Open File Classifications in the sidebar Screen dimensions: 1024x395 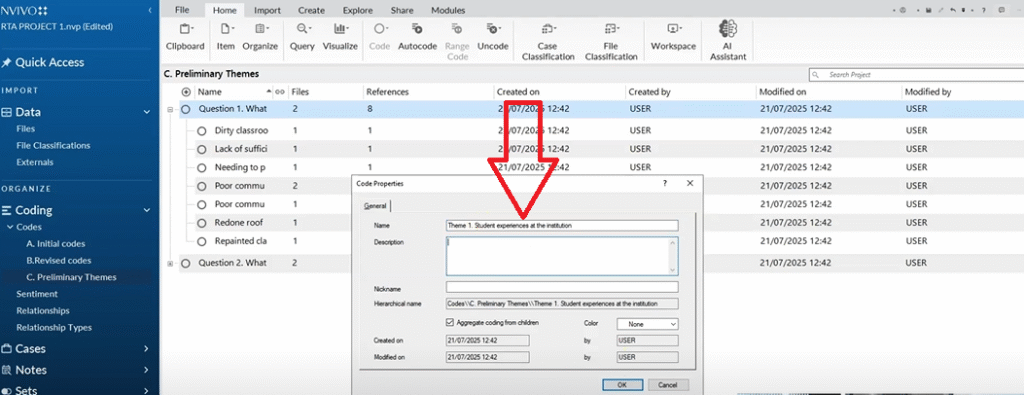pyautogui.click(x=54, y=146)
